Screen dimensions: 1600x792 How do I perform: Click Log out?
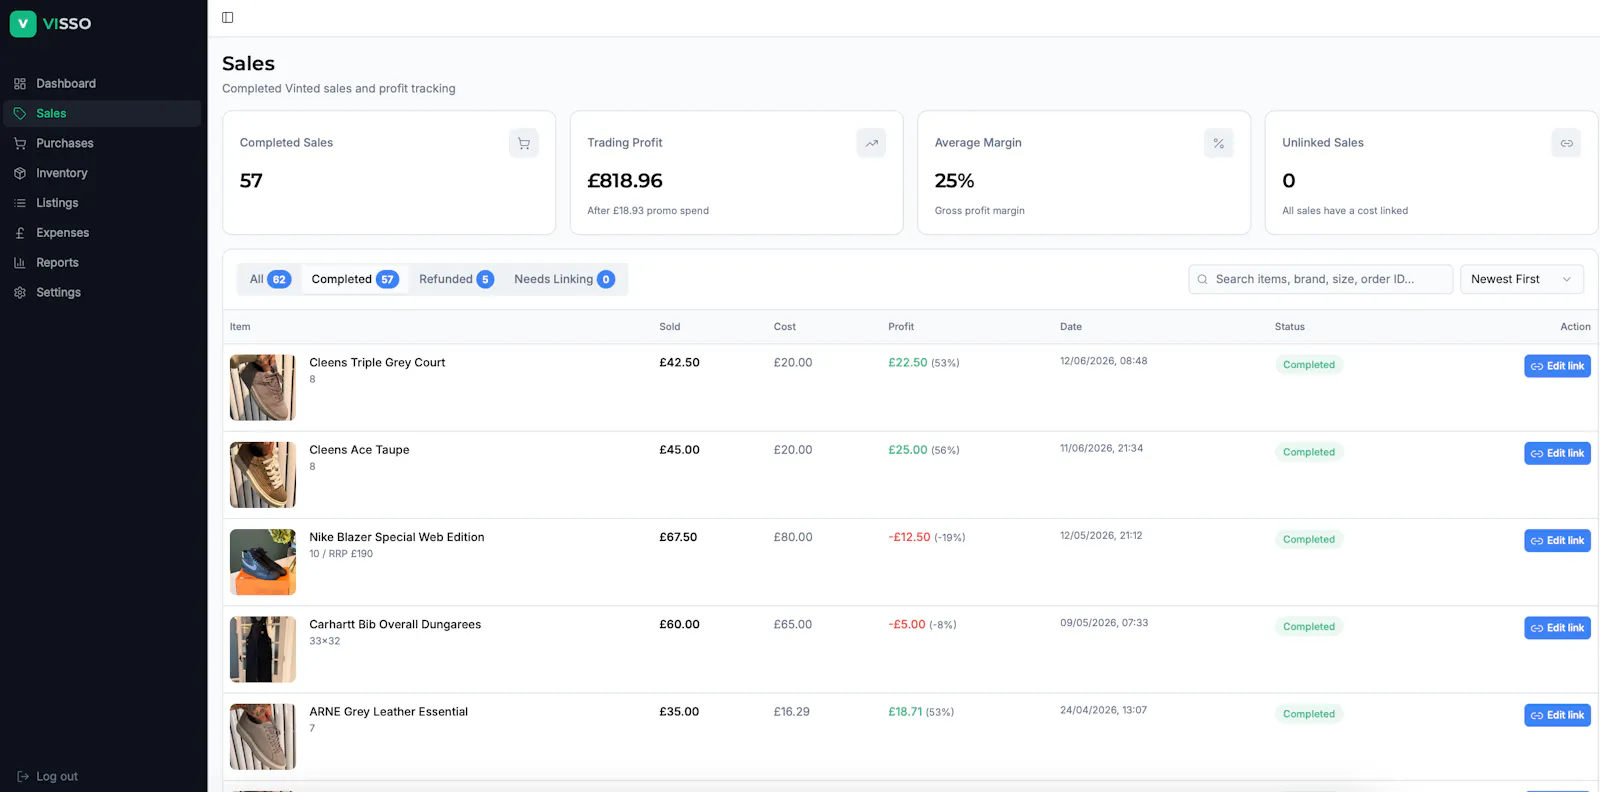(47, 777)
